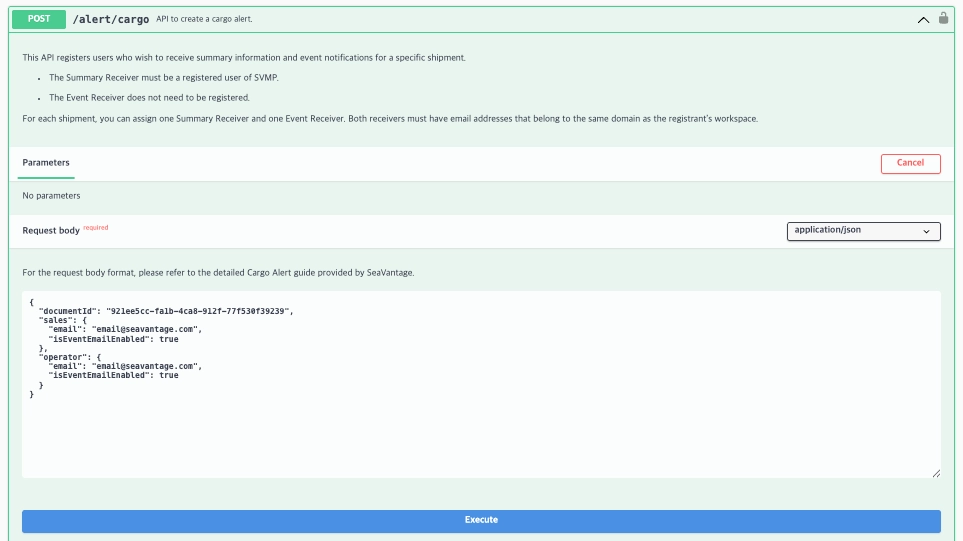This screenshot has height=541, width=963.
Task: Grab the textarea resize handle corner
Action: 936,473
